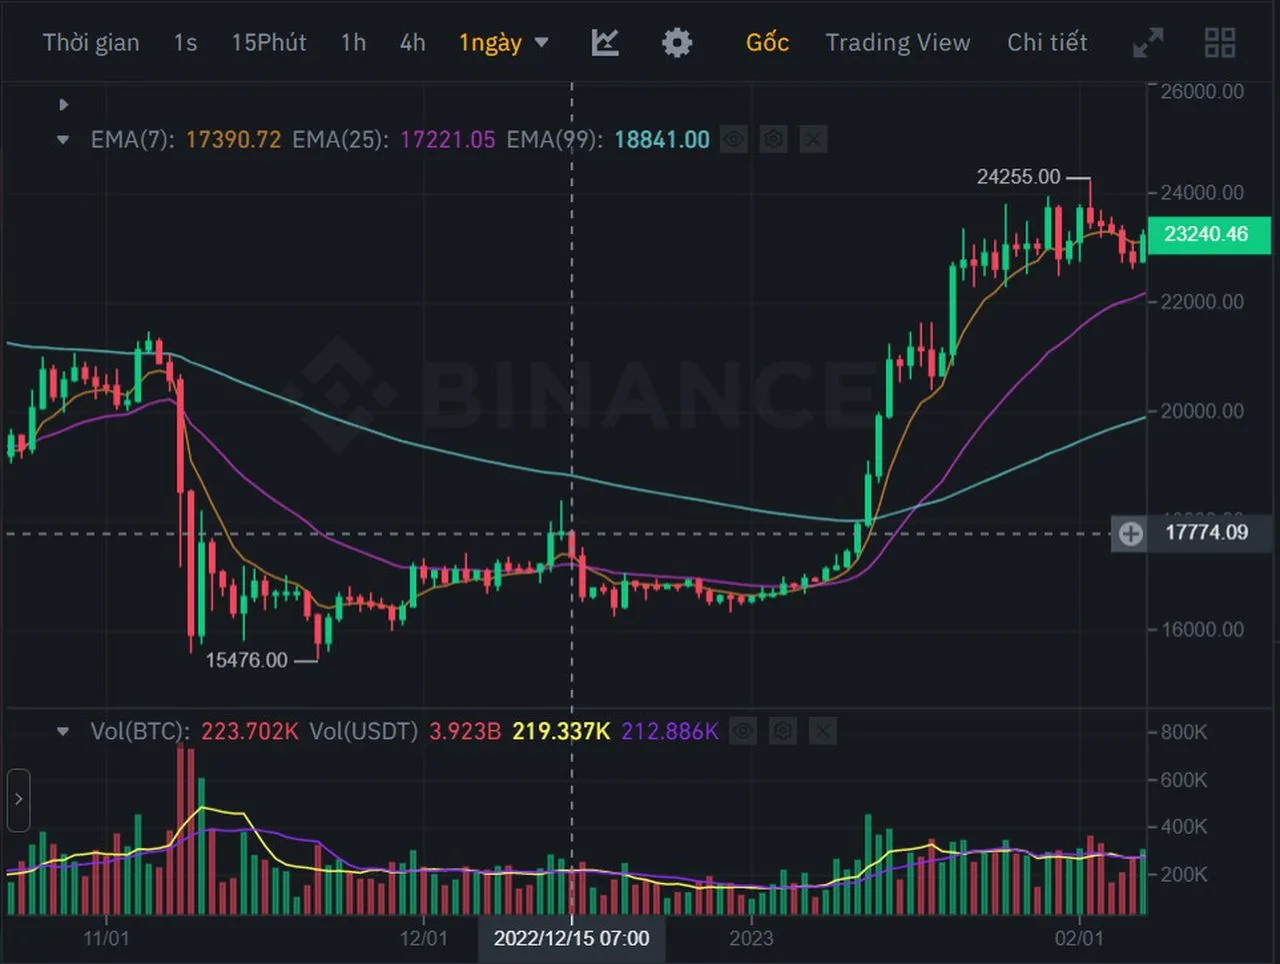Click the current price label 23240.46
The width and height of the screenshot is (1280, 964).
coord(1206,234)
